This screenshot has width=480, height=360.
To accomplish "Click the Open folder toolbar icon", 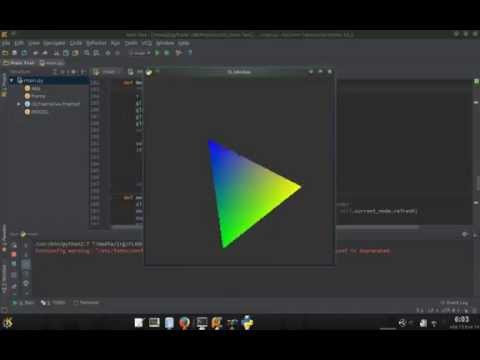I will click(x=5, y=53).
